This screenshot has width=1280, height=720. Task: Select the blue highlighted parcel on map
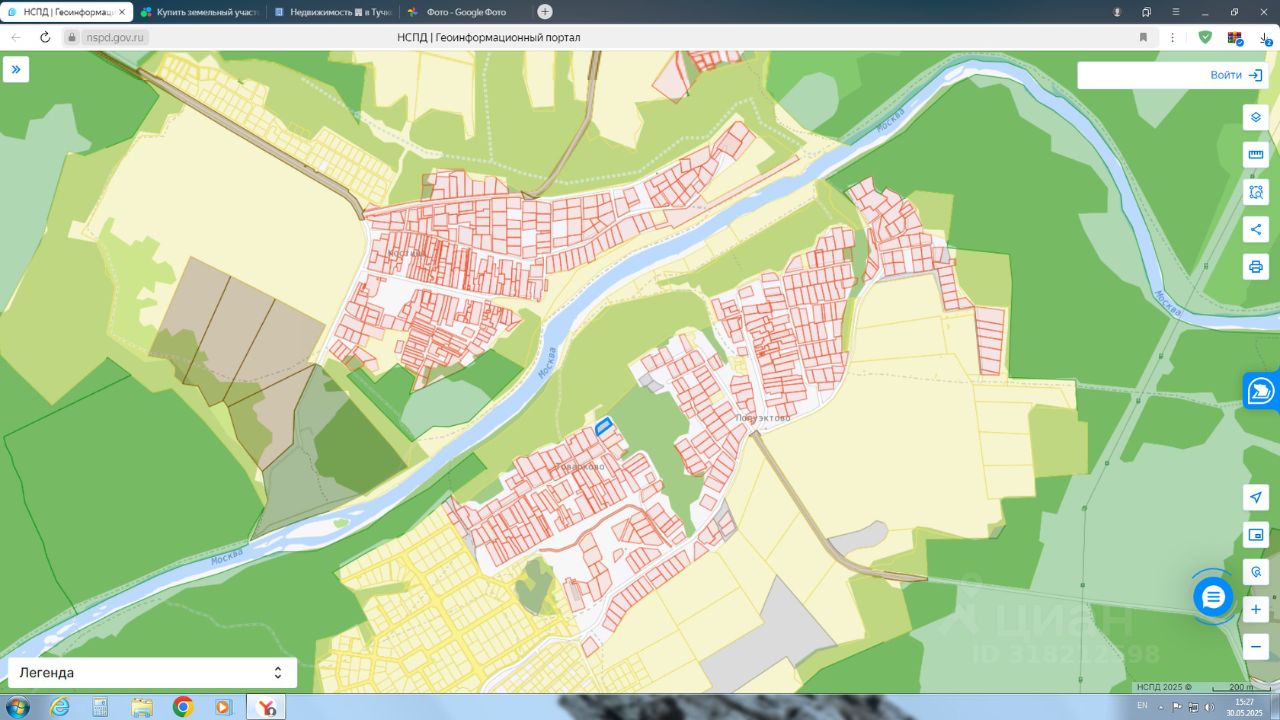[x=603, y=426]
